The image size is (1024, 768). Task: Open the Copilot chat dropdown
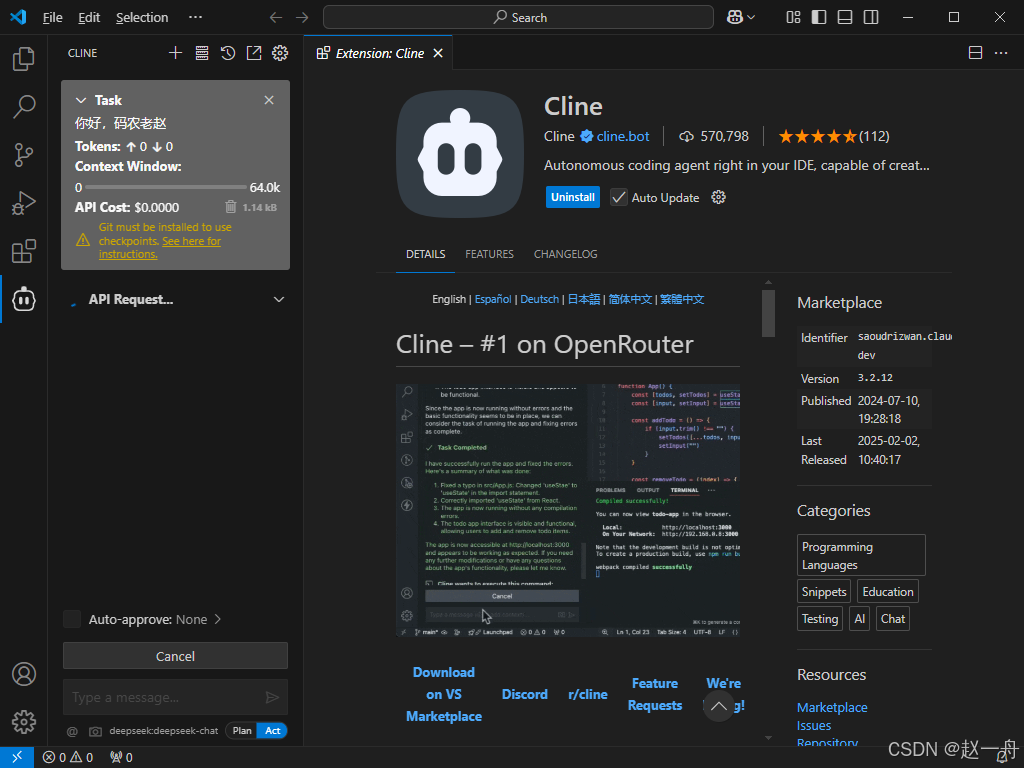coord(741,18)
